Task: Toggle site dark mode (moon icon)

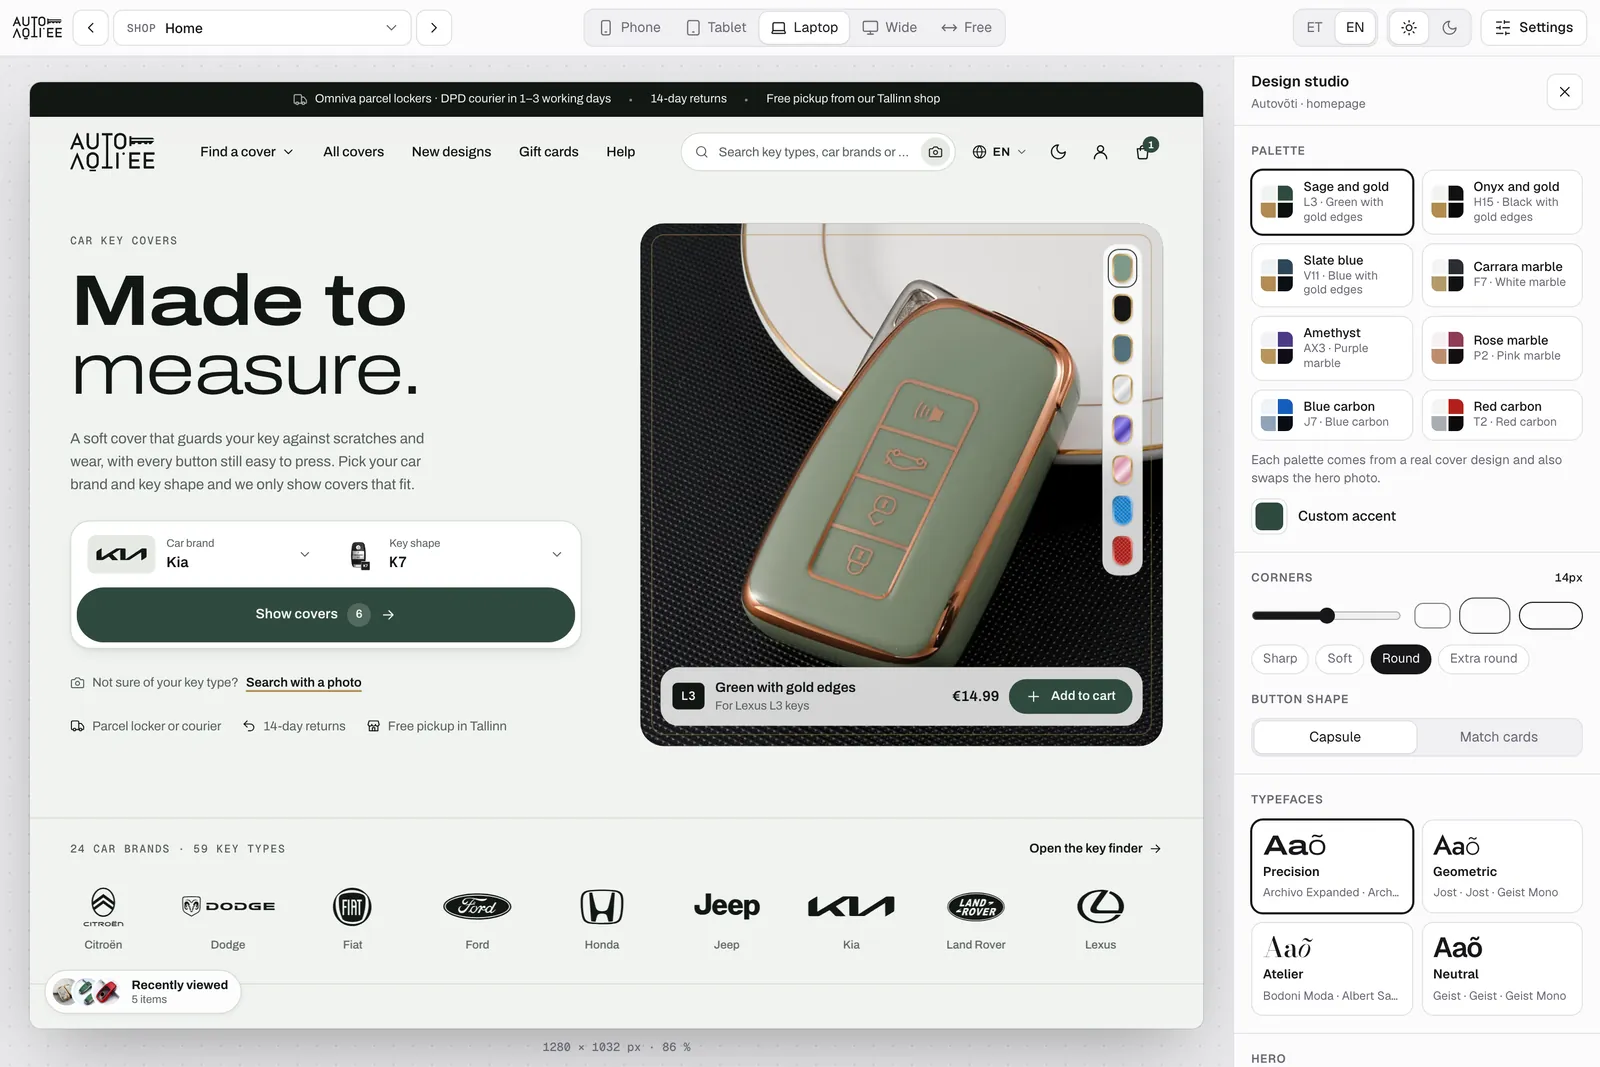Action: pyautogui.click(x=1058, y=152)
